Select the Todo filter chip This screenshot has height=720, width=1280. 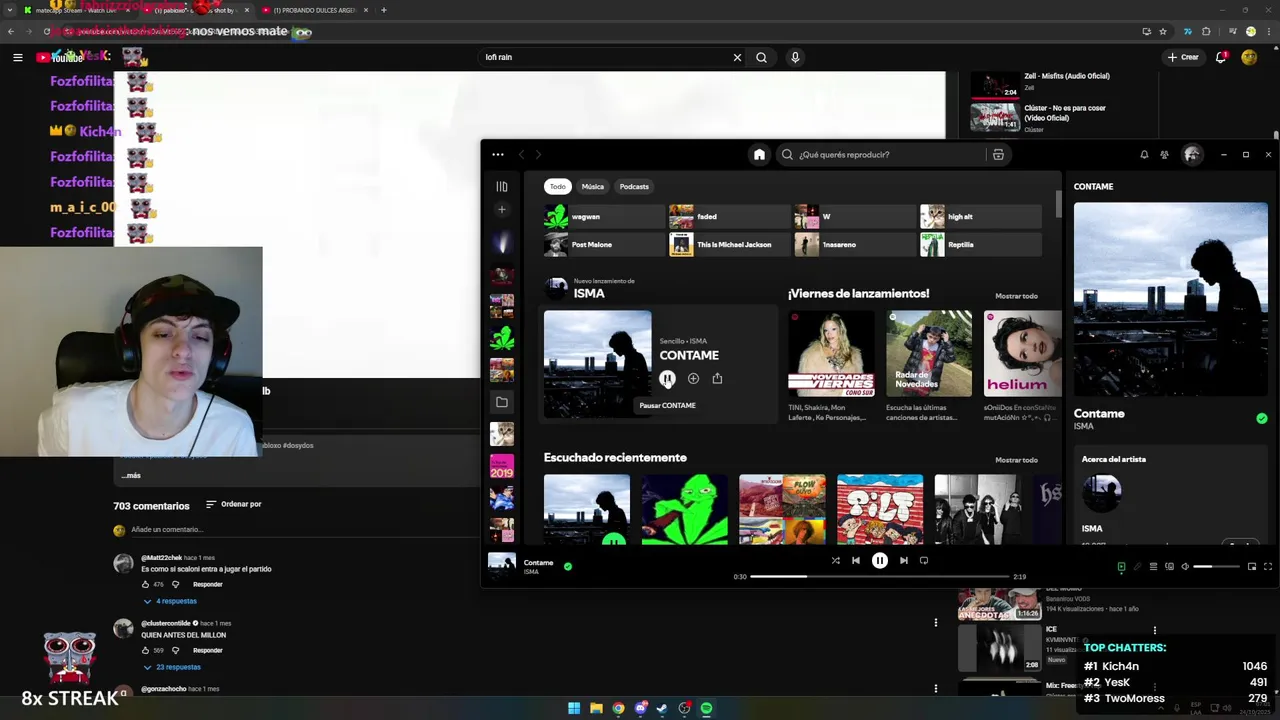coord(557,186)
